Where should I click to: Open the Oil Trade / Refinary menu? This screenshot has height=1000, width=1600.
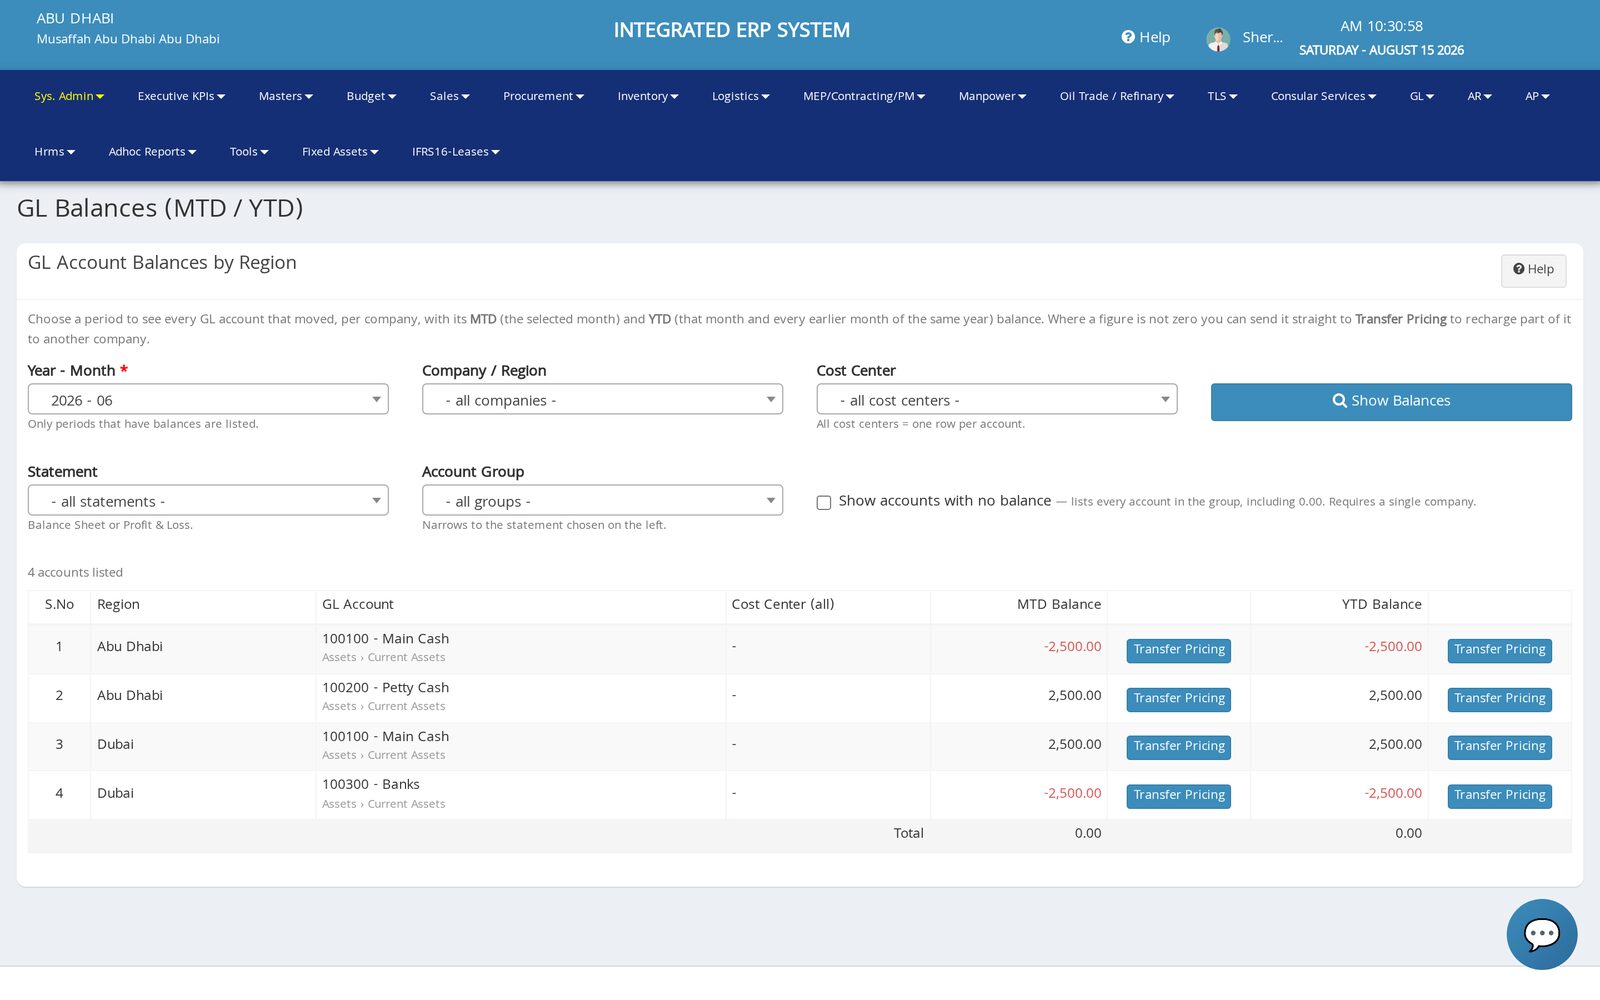[x=1116, y=97]
